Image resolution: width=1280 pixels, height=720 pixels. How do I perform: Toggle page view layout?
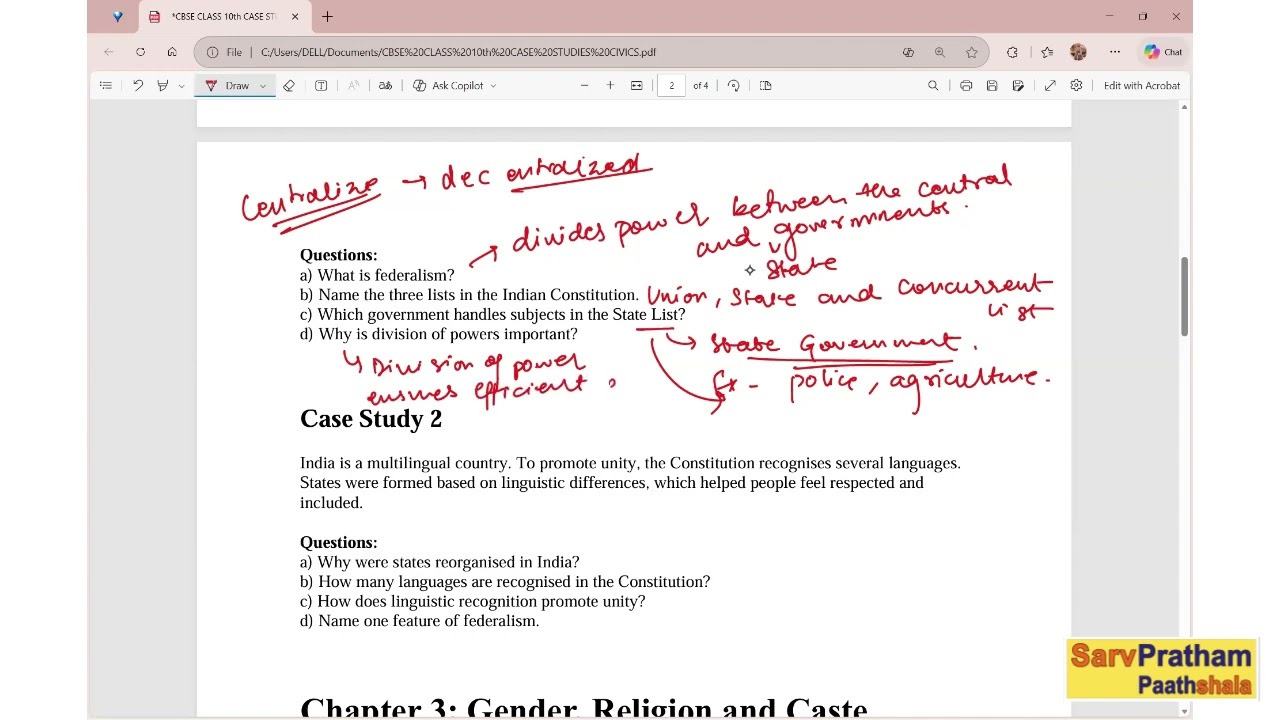point(766,86)
